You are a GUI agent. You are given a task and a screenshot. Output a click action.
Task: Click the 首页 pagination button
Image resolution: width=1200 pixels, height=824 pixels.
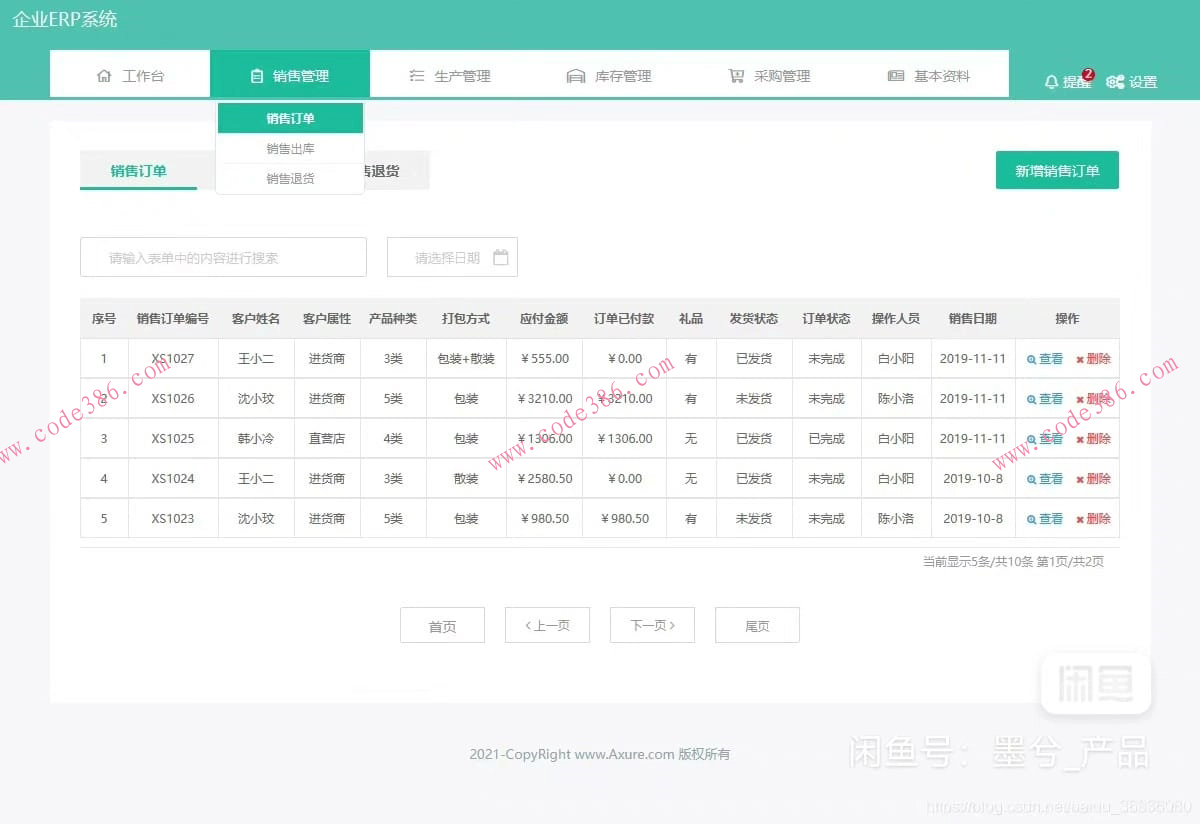442,625
